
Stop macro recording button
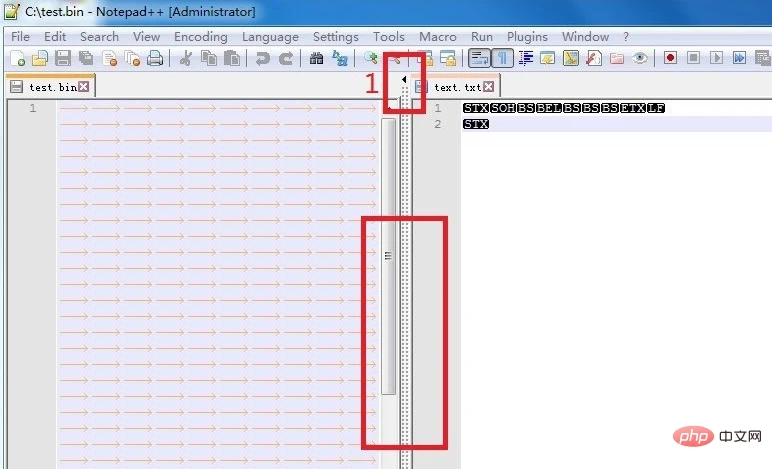[693, 58]
